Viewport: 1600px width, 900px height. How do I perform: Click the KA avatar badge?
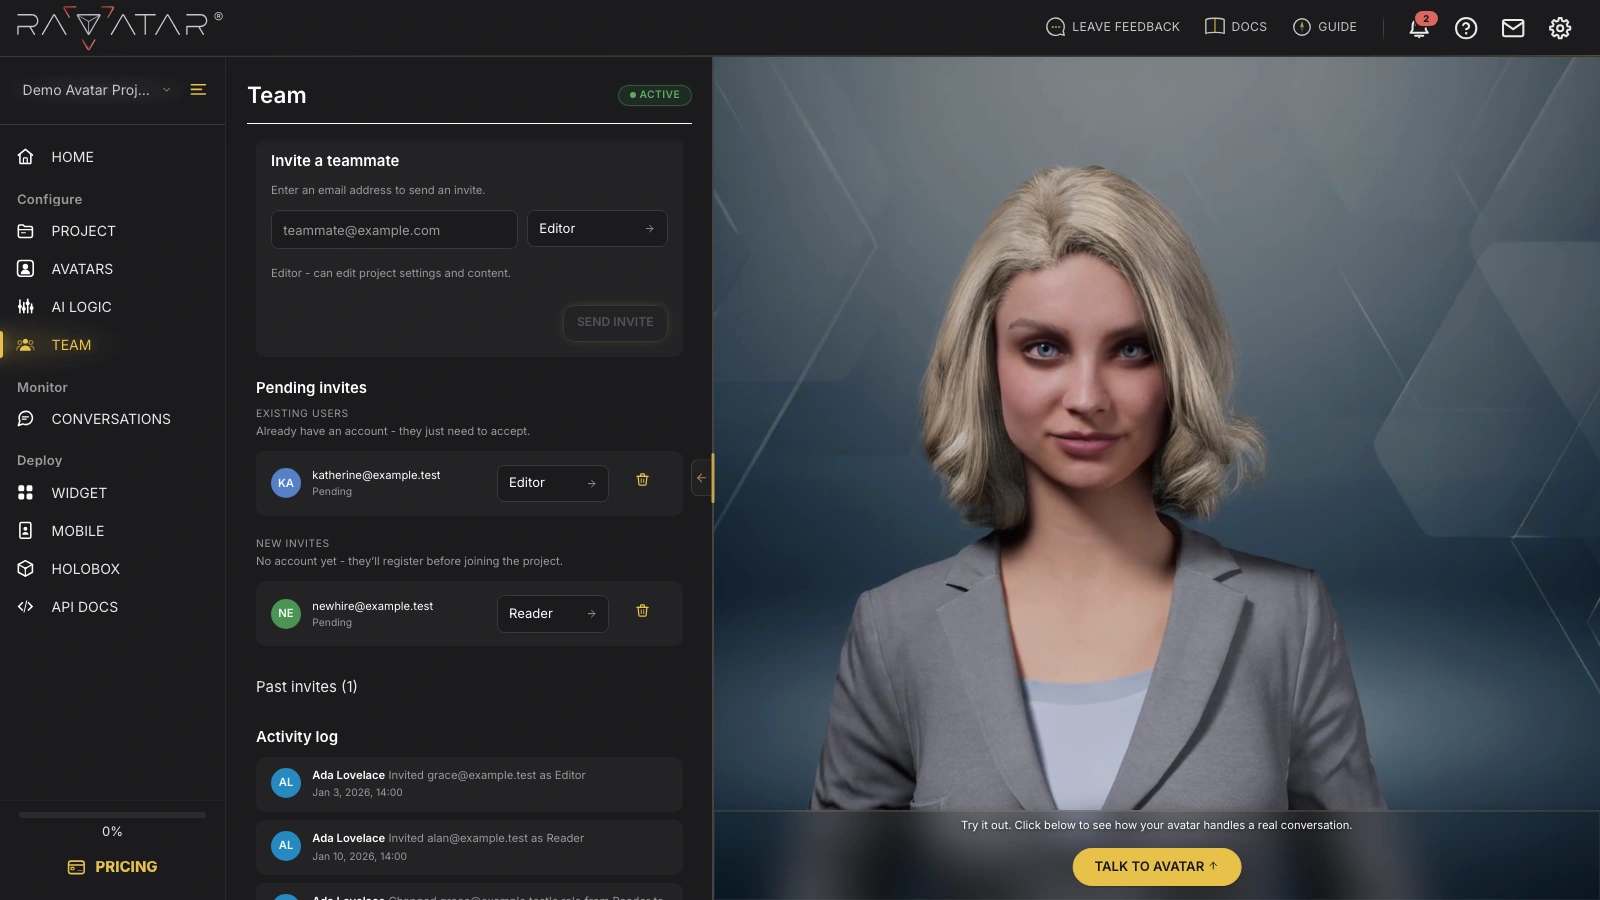pyautogui.click(x=286, y=483)
